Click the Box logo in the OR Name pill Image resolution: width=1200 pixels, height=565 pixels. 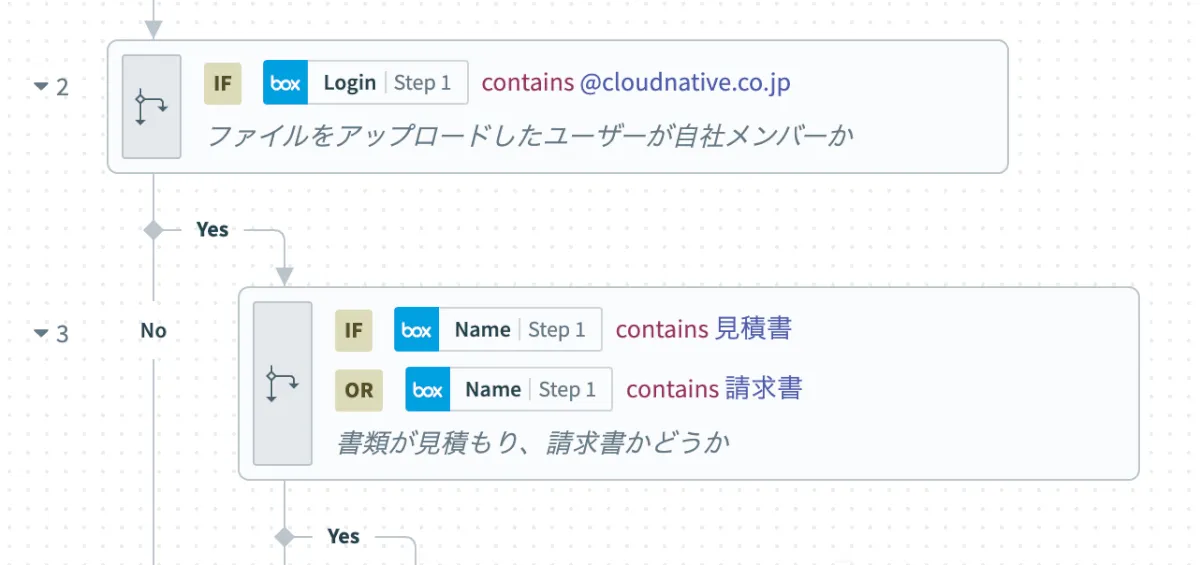coord(427,390)
